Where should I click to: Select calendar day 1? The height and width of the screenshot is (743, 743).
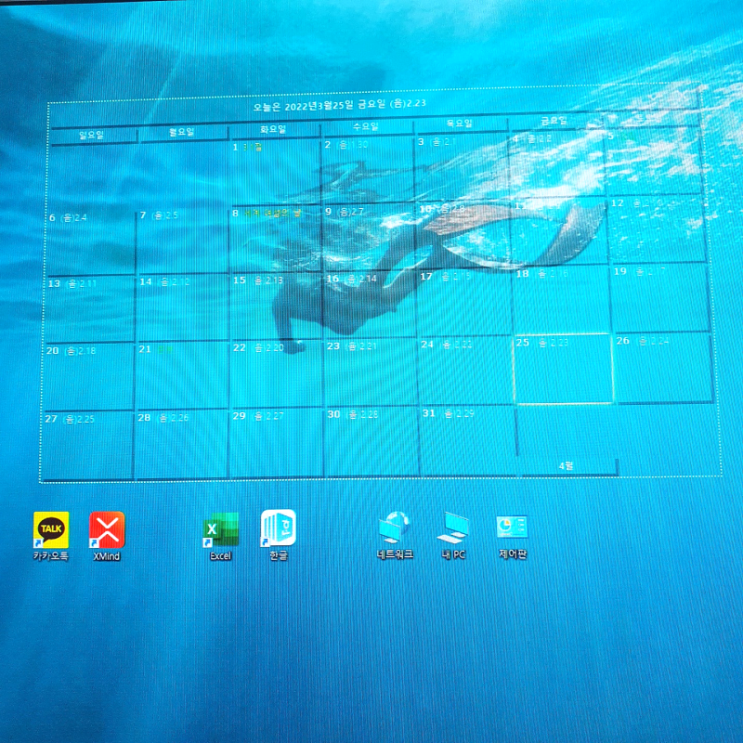tap(274, 172)
